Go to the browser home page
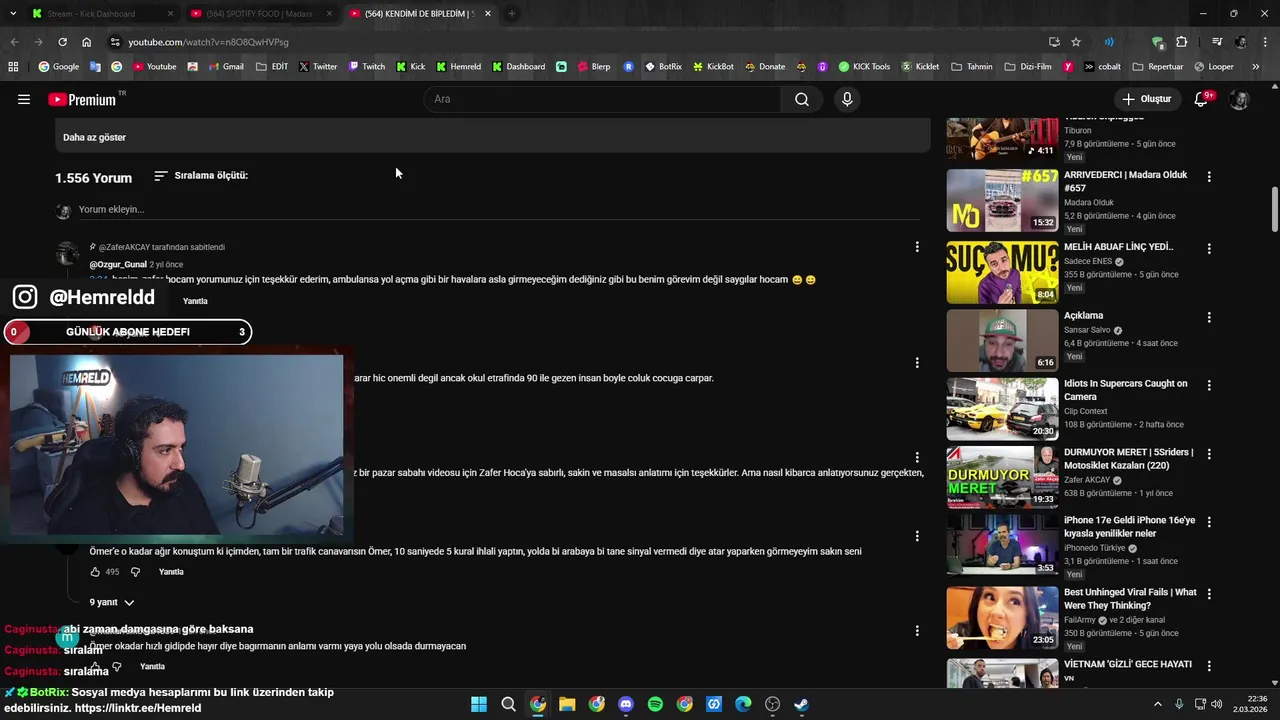 pos(87,42)
